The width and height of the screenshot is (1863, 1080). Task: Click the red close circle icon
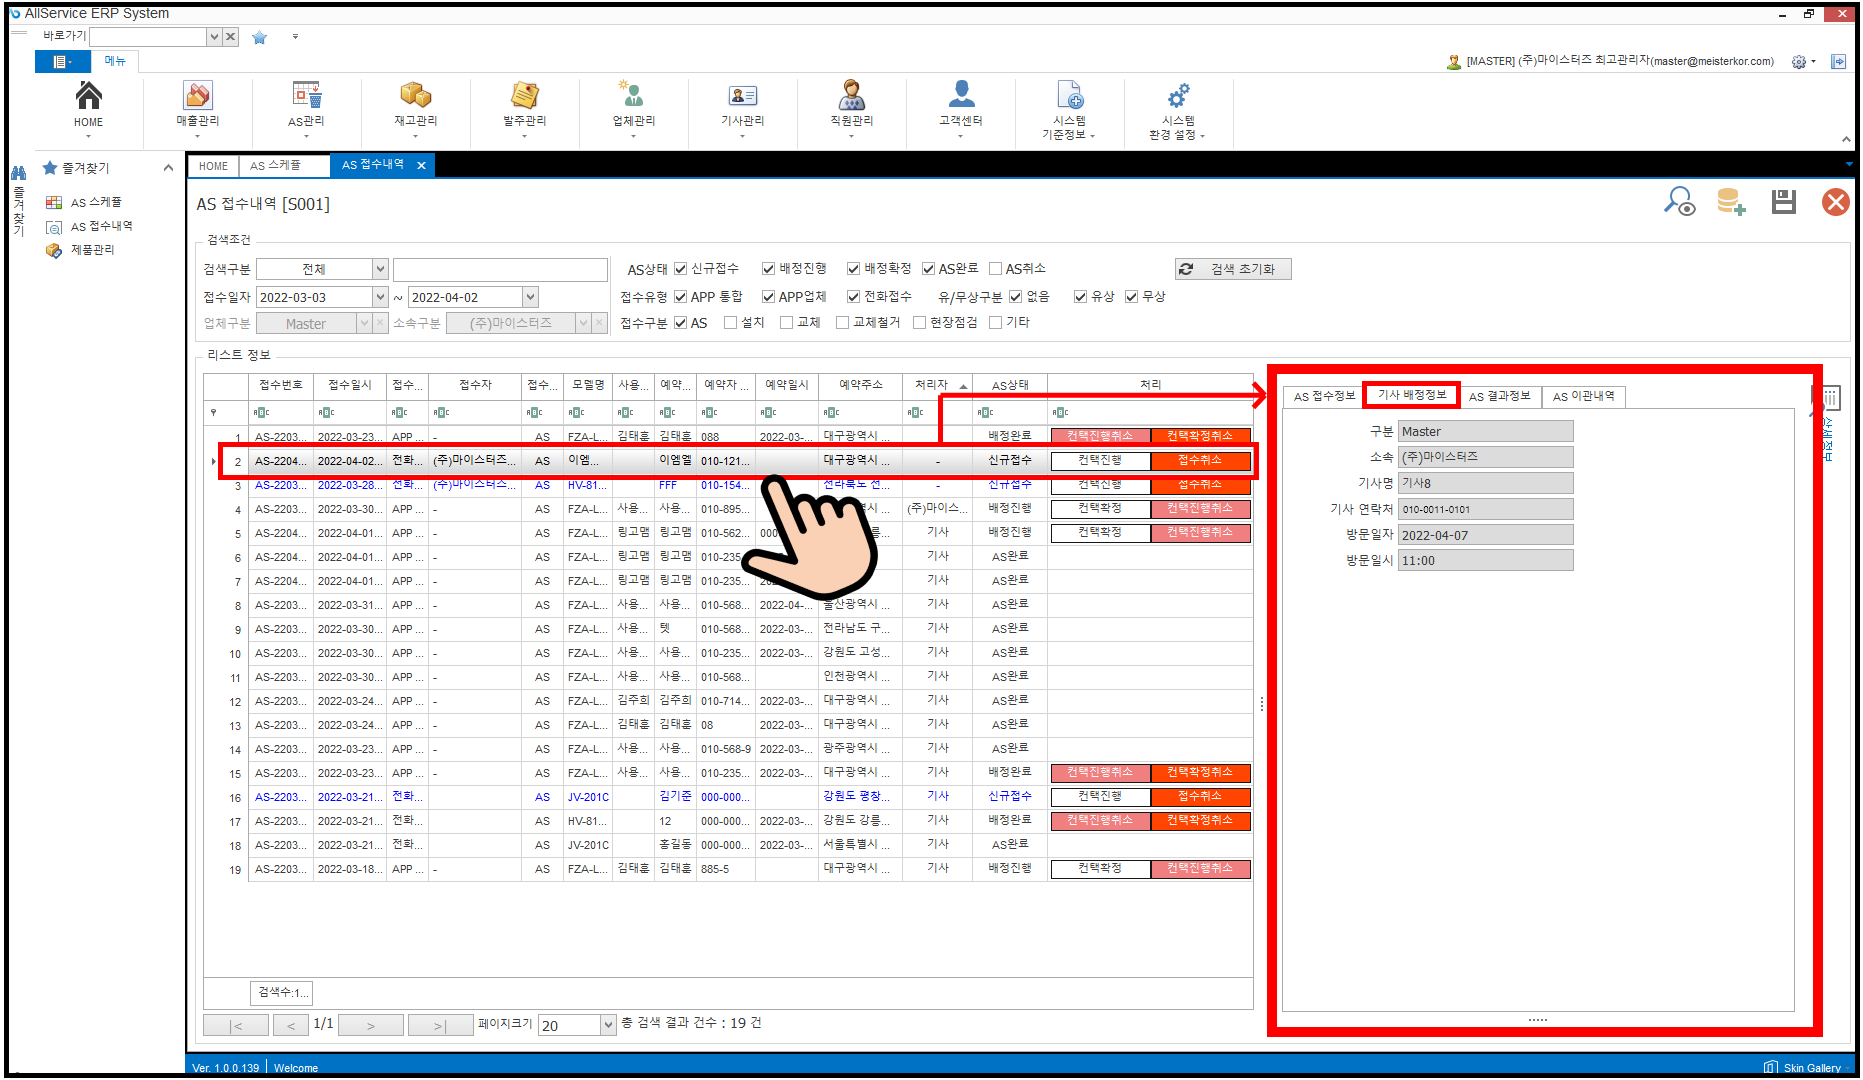(1836, 202)
